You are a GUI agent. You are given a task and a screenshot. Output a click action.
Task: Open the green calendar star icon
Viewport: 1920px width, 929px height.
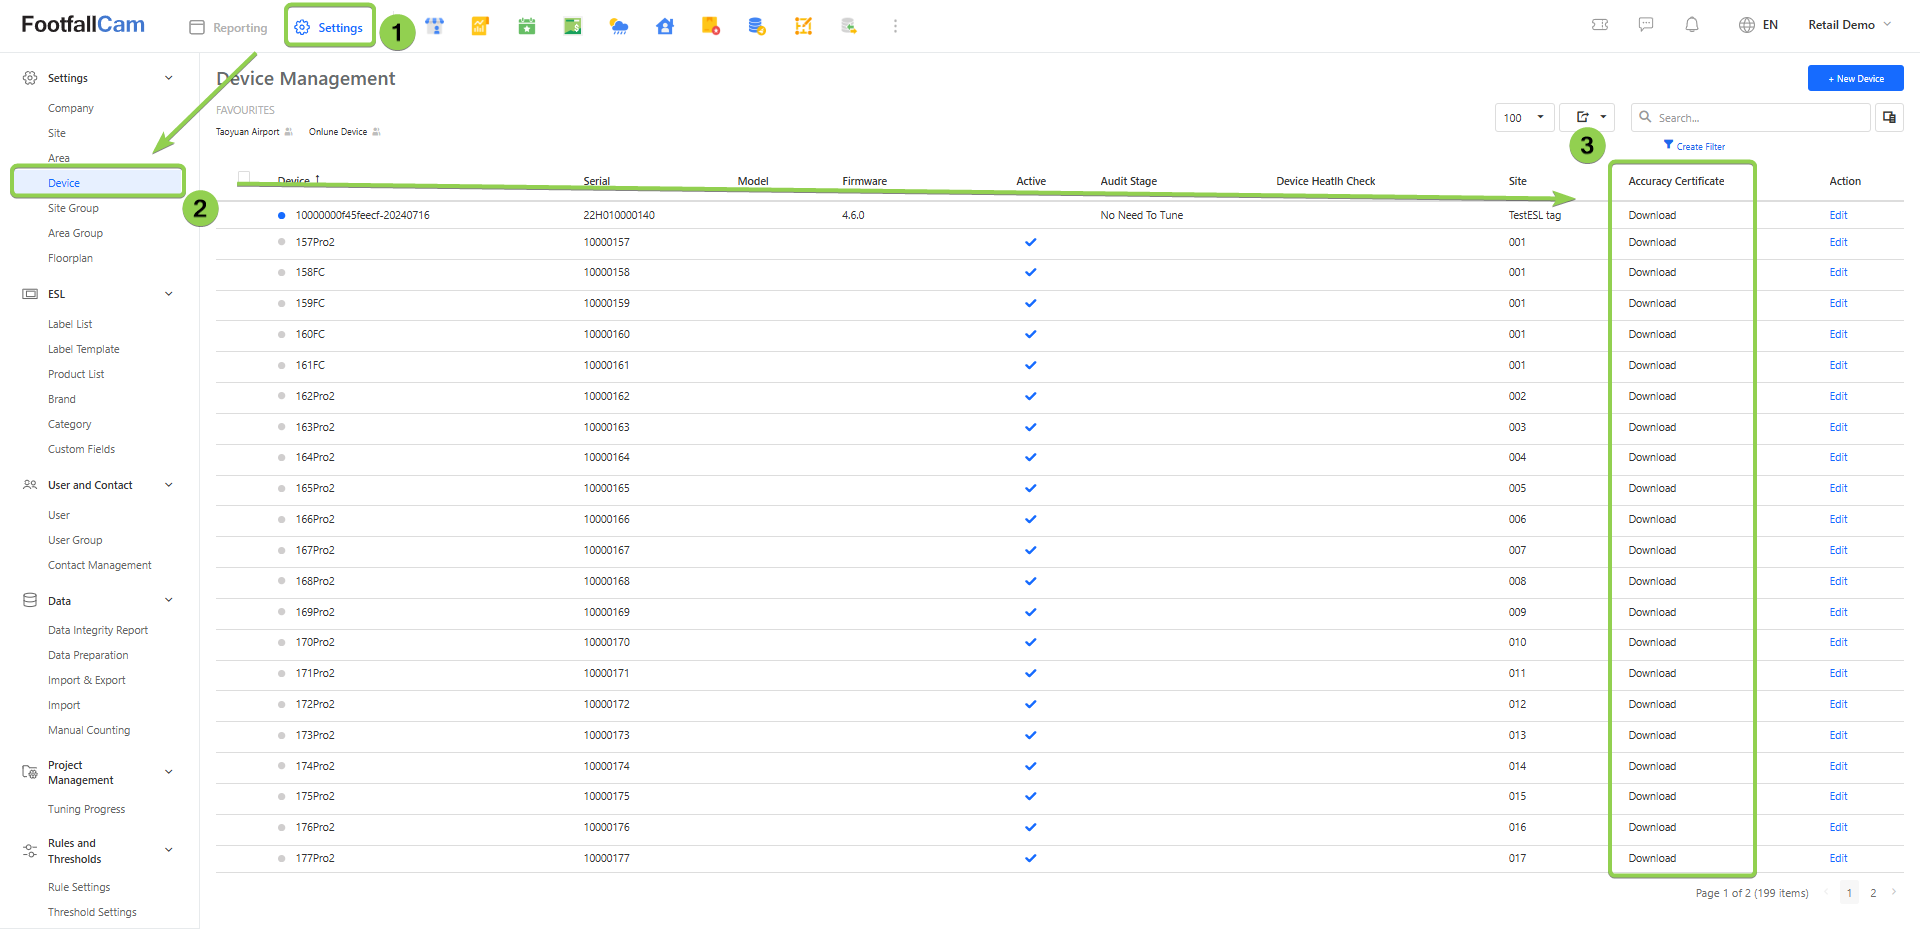coord(527,27)
